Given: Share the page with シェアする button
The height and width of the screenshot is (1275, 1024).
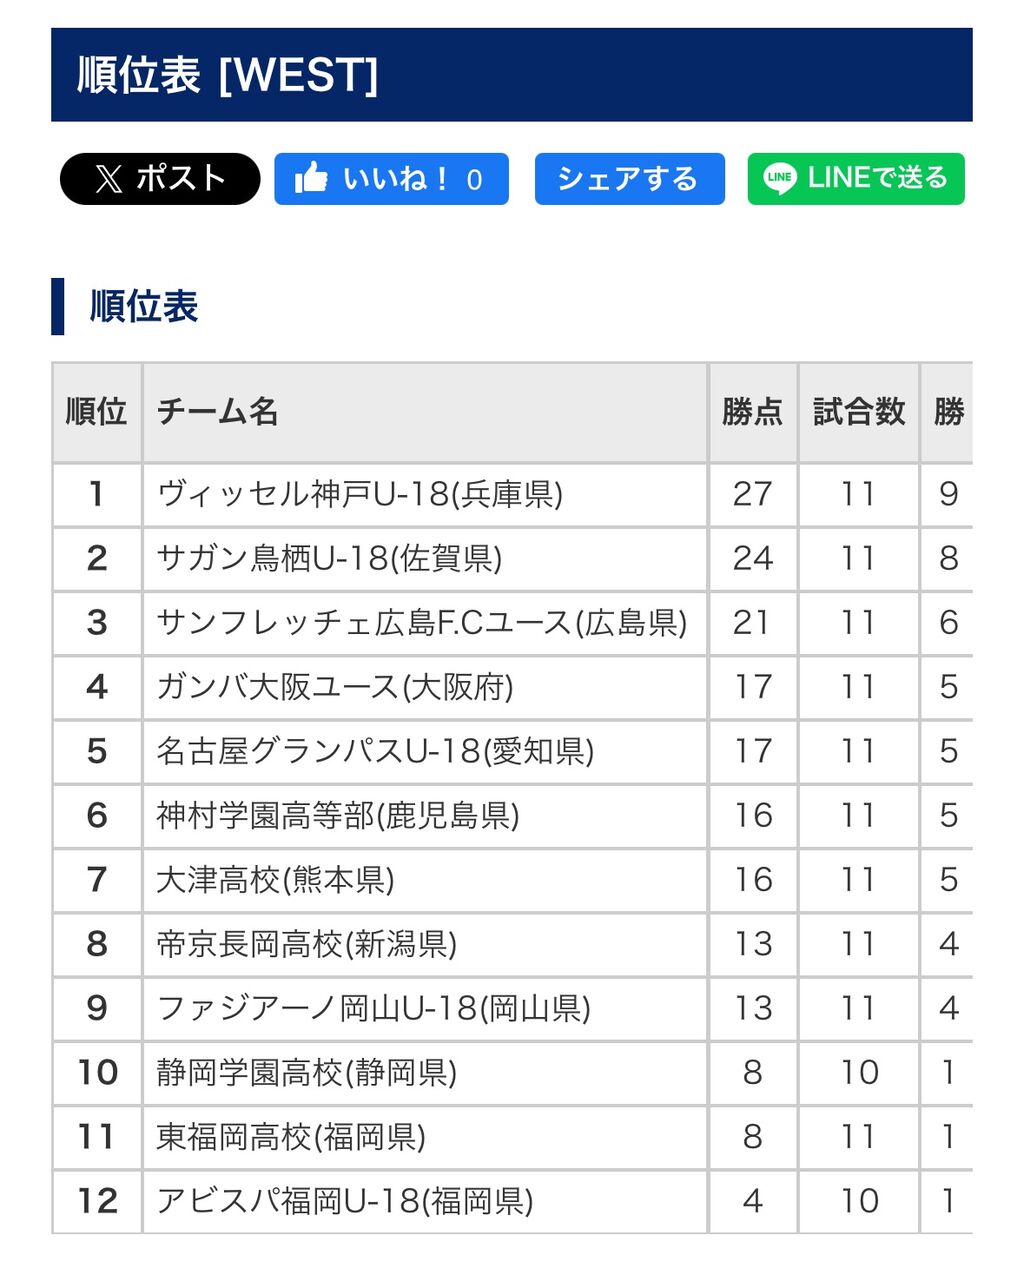Looking at the screenshot, I should [629, 179].
